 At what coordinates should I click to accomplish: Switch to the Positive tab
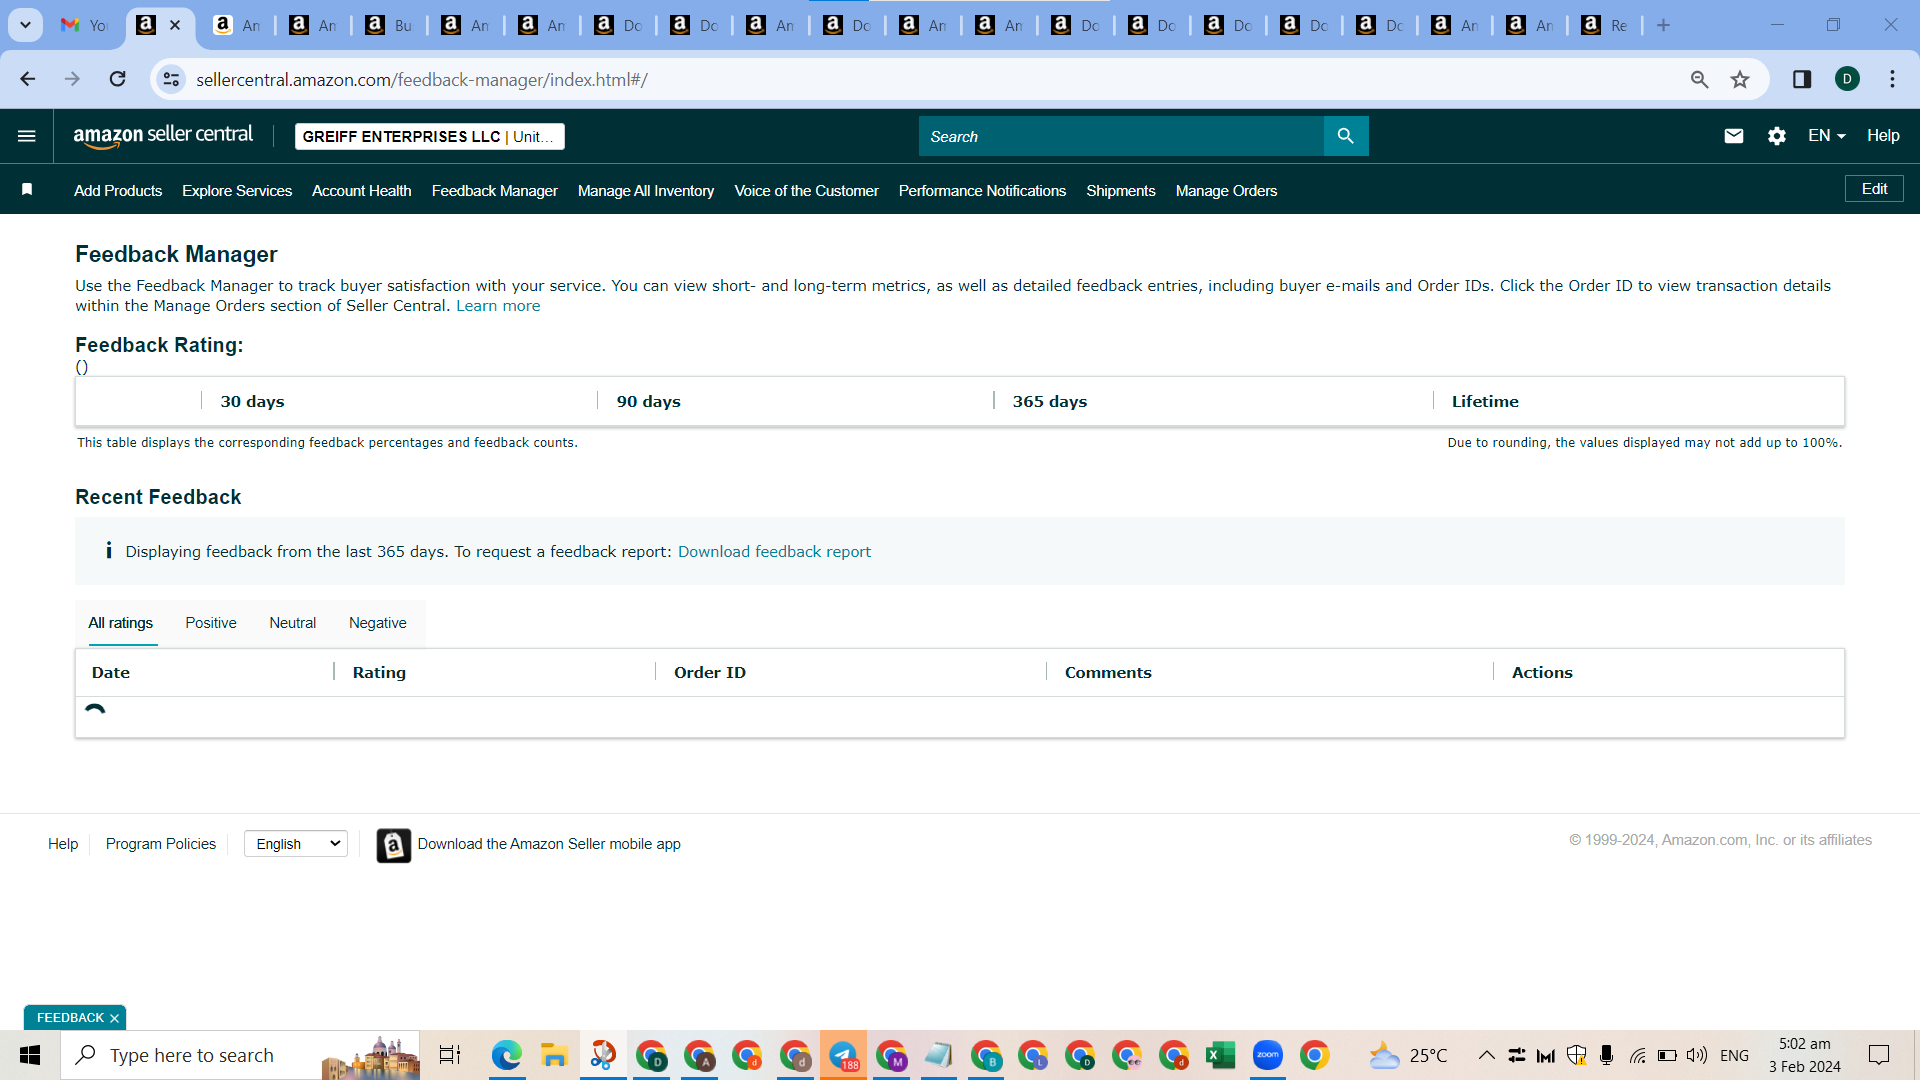tap(211, 623)
